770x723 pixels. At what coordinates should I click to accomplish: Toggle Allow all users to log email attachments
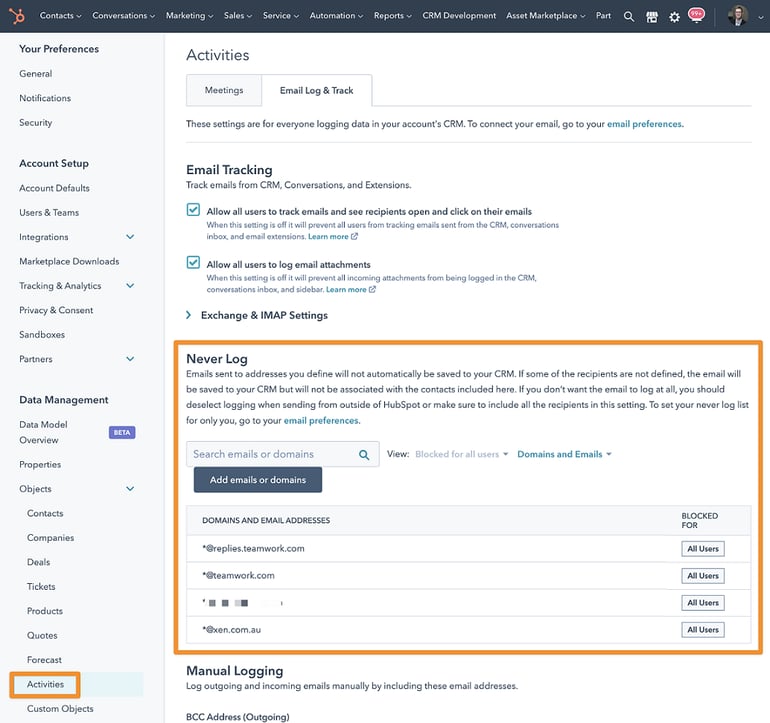193,262
